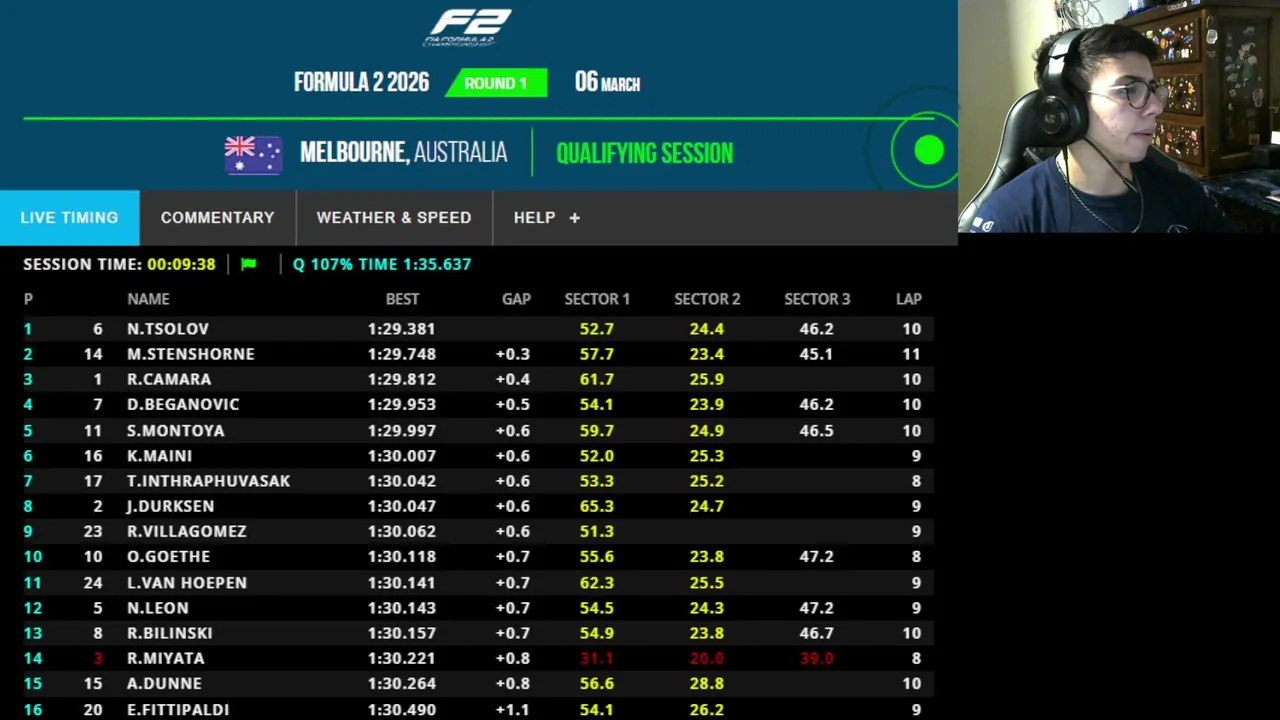This screenshot has width=1280, height=720.
Task: Select driver R.VILLAGOMEZ
Action: click(x=187, y=531)
